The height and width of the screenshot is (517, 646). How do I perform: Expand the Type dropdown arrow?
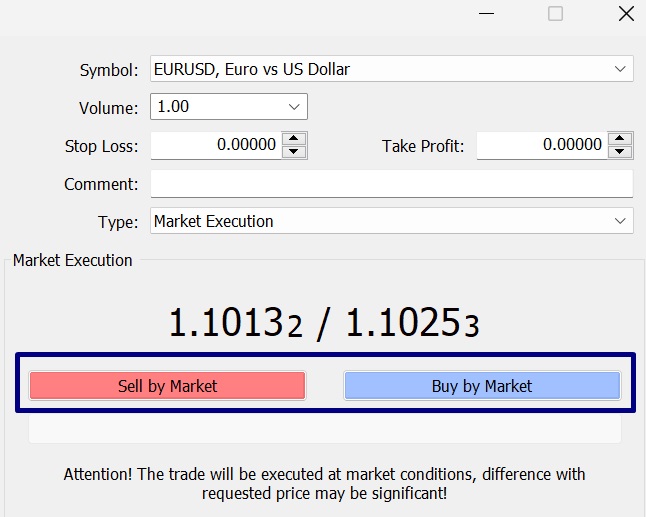pyautogui.click(x=619, y=221)
